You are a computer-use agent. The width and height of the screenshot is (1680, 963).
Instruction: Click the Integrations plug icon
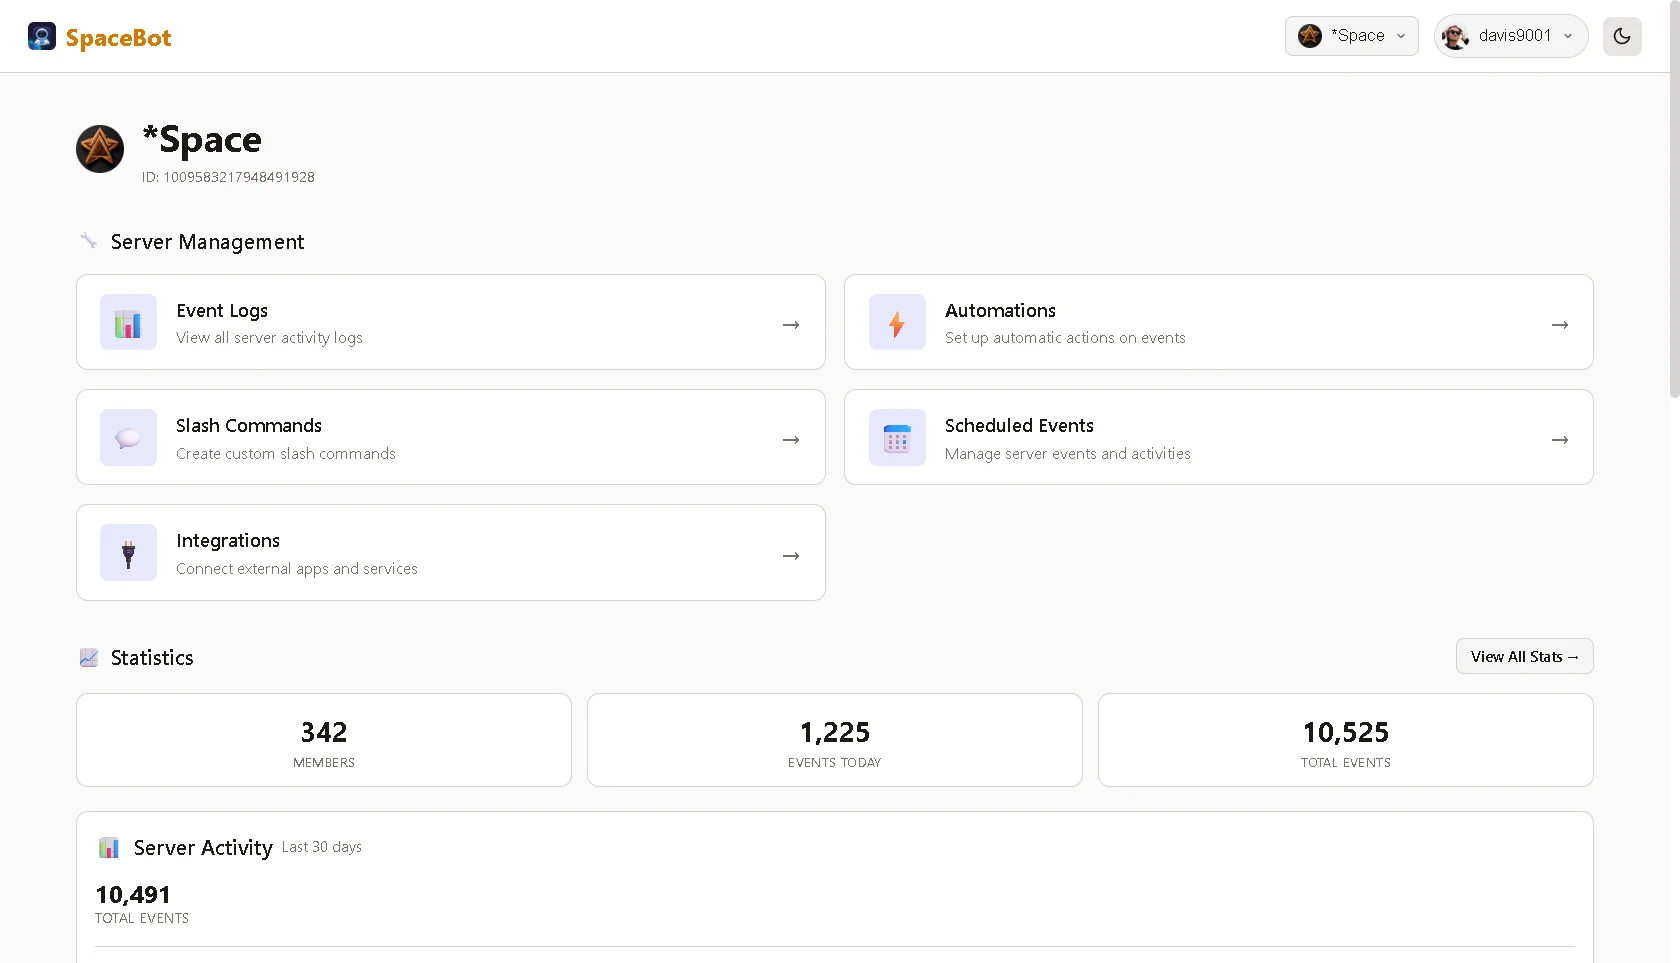coord(128,552)
